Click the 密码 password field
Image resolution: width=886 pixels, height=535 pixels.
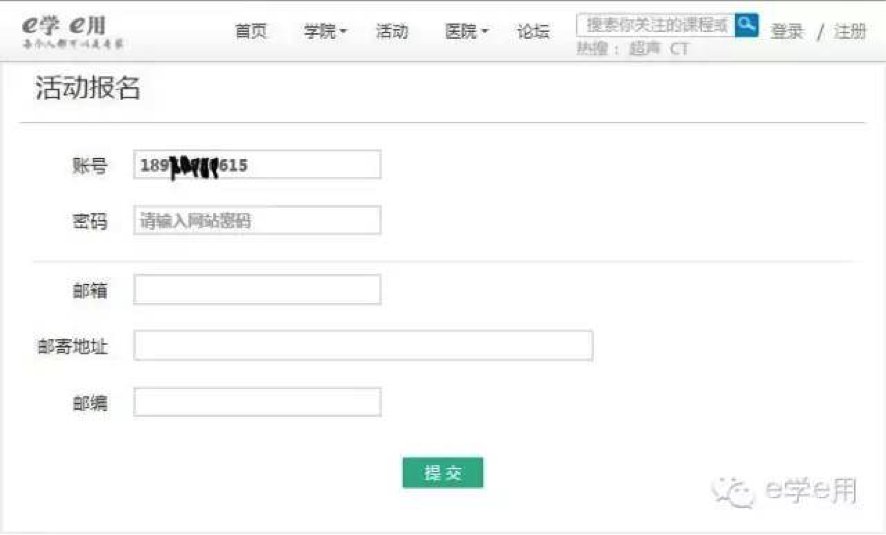[x=257, y=220]
